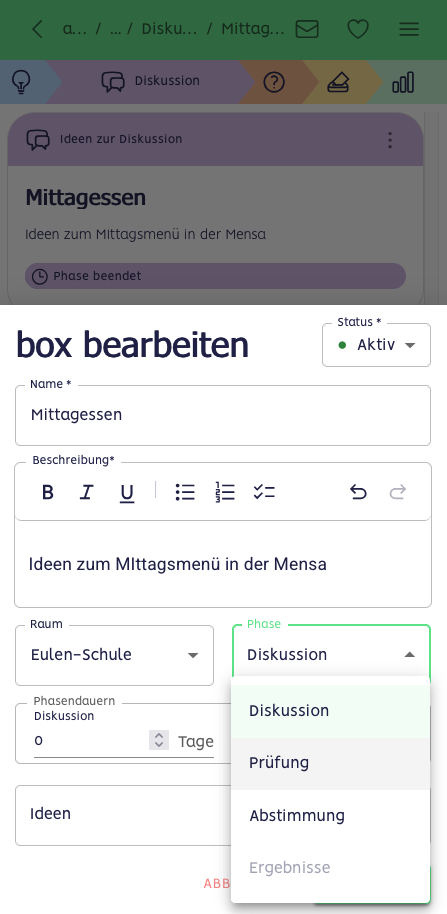The width and height of the screenshot is (447, 914).
Task: Toggle underline formatting in description editor
Action: [x=126, y=493]
